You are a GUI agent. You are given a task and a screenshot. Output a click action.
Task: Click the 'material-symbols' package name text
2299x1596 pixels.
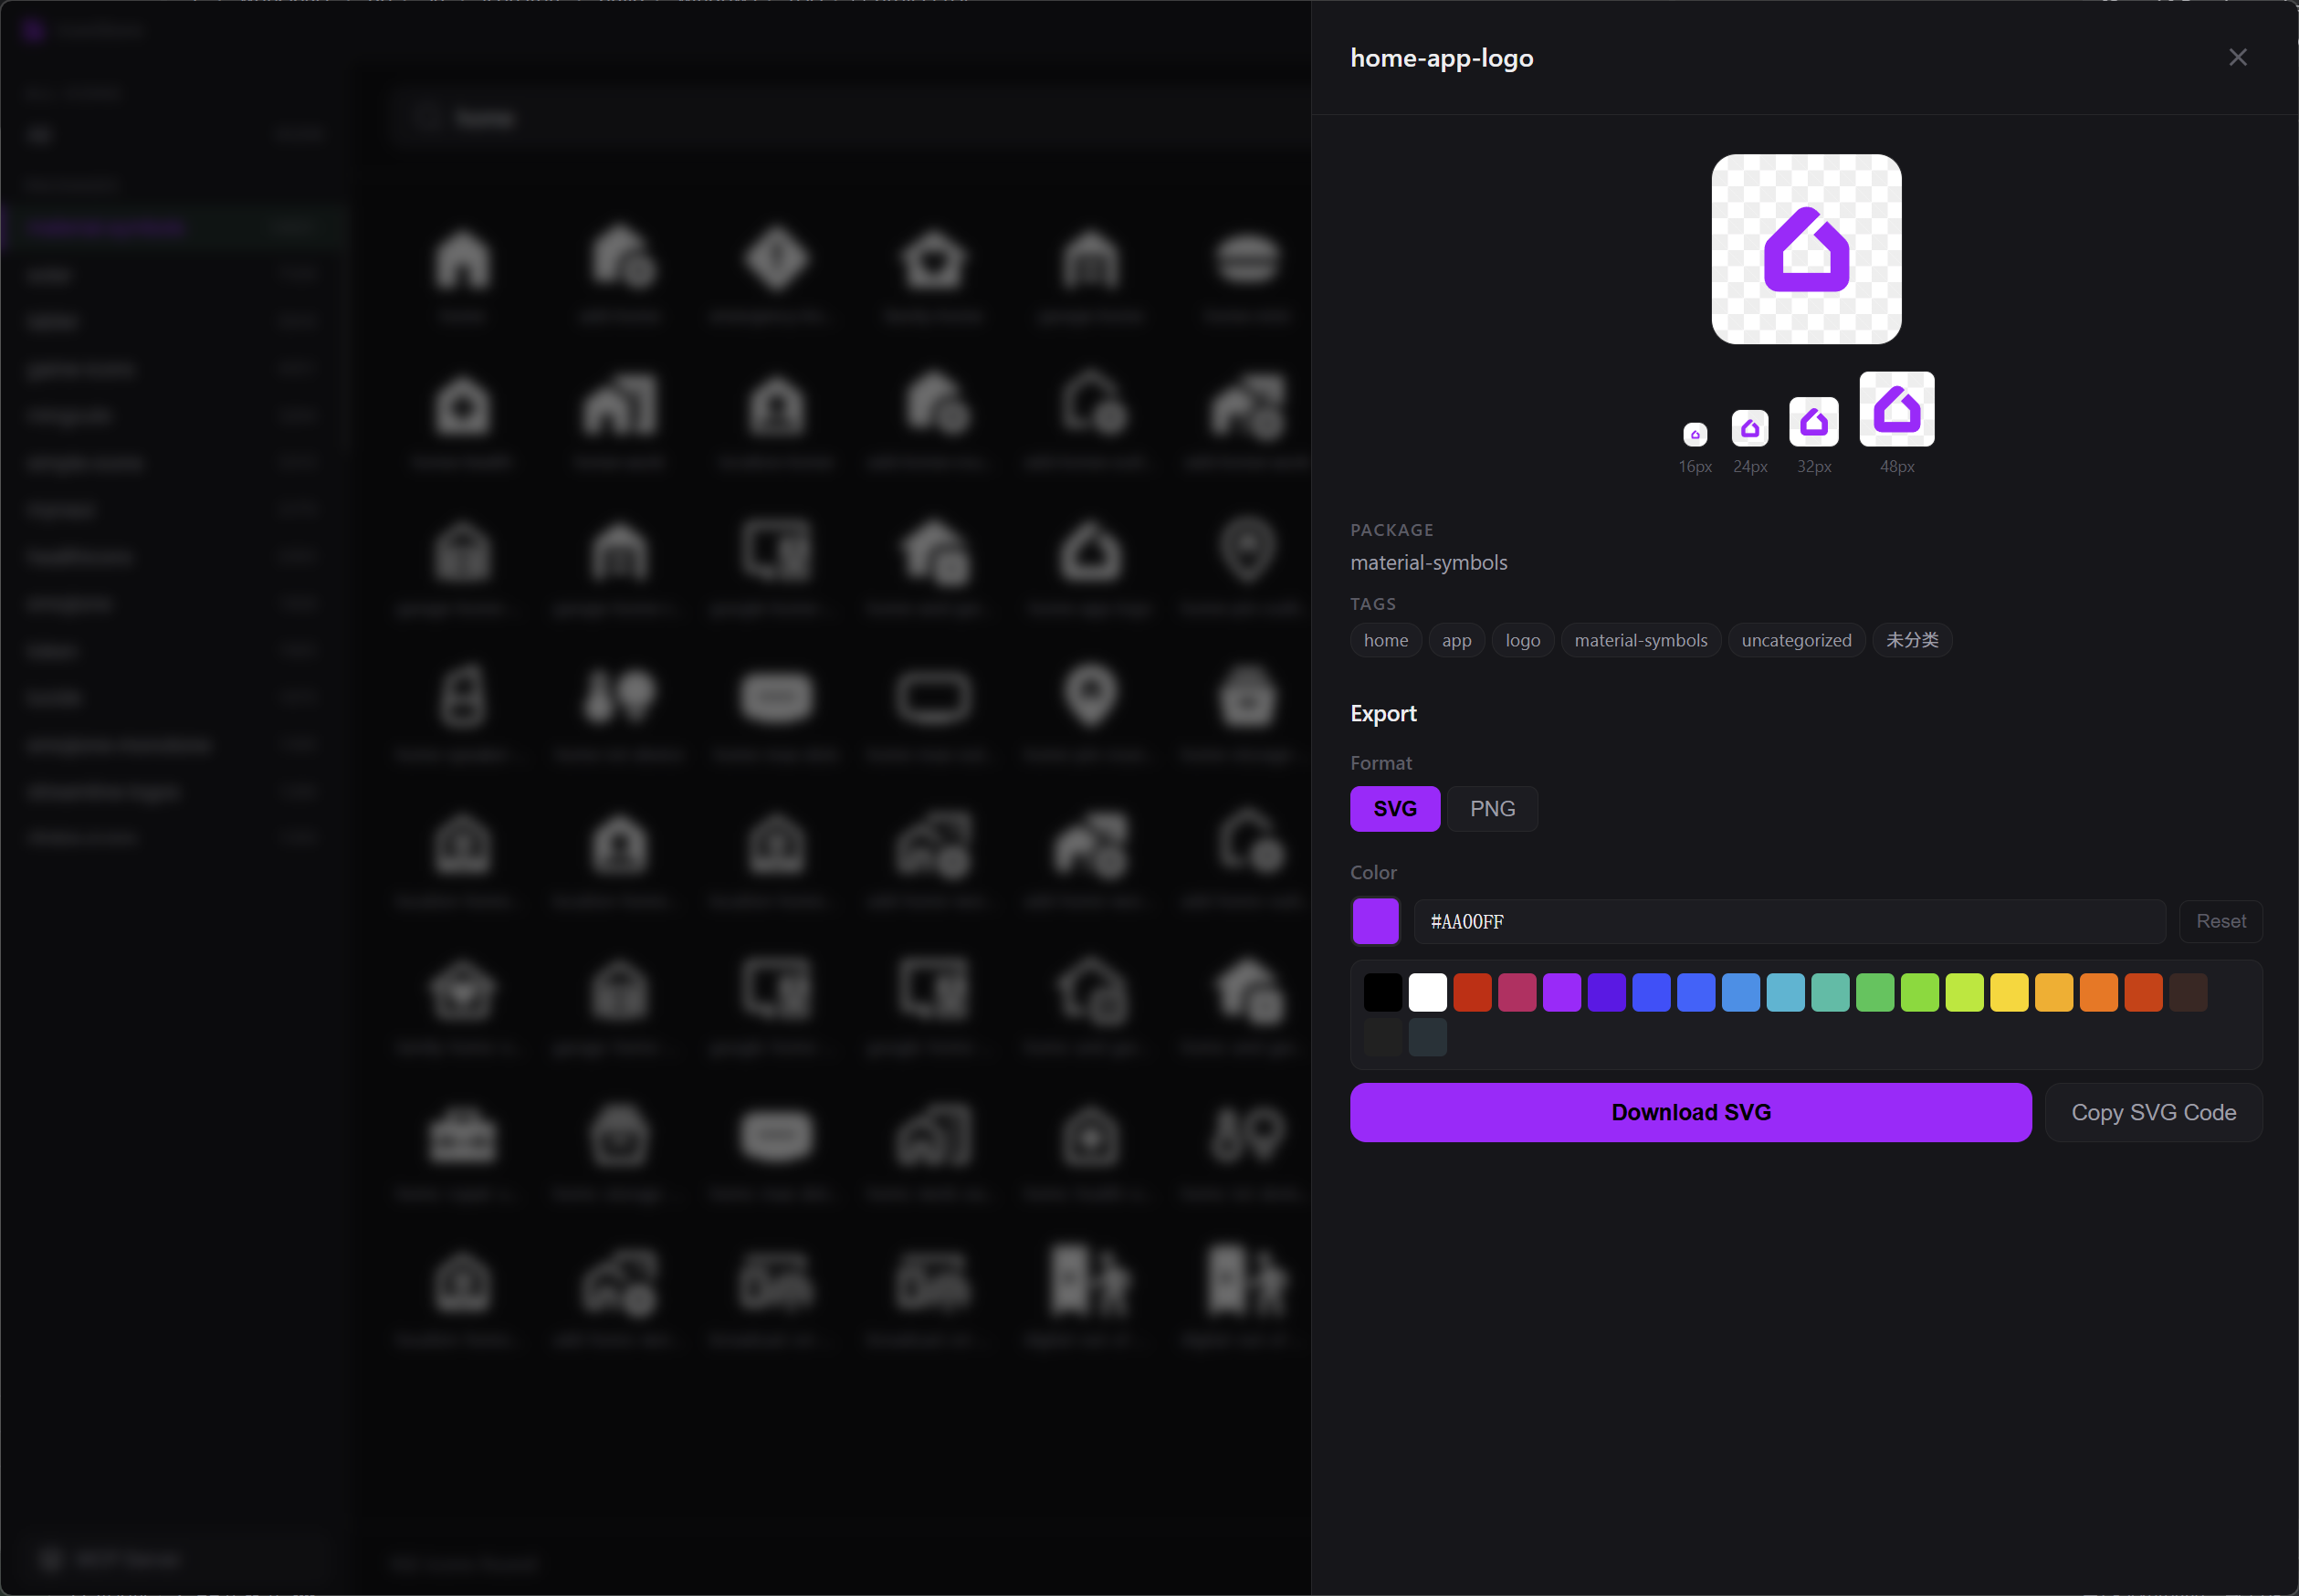point(1428,562)
